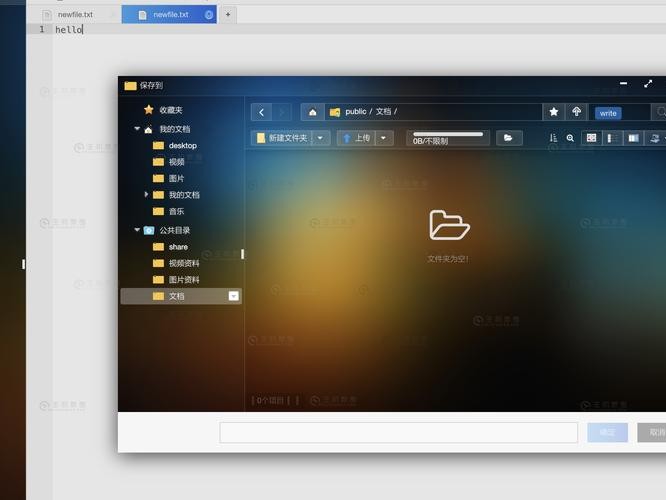Go up one level with up arrow icon
Viewport: 666px width, 500px height.
click(x=576, y=112)
